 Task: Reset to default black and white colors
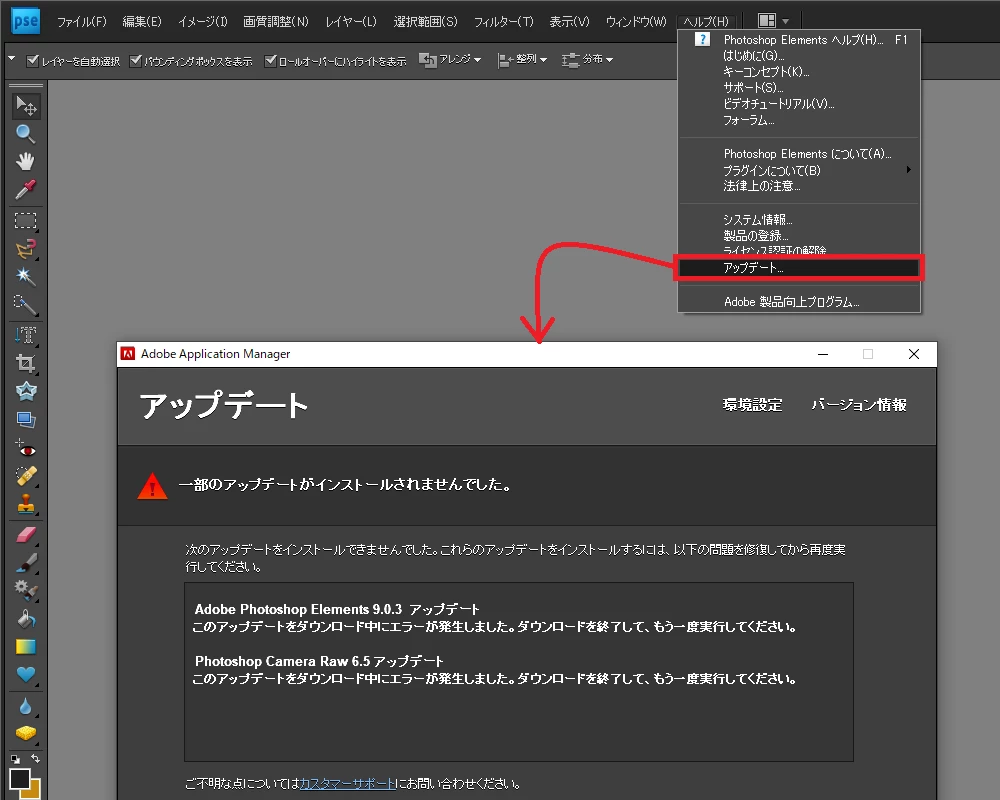15,759
